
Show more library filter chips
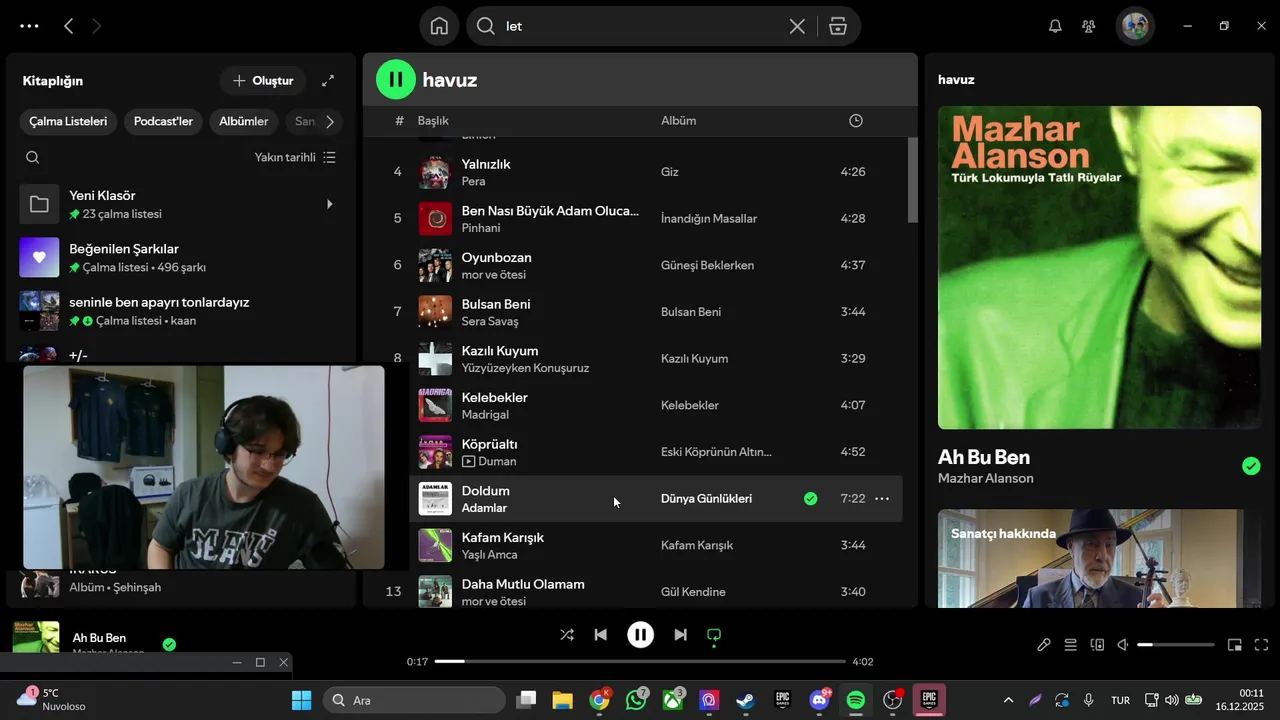click(x=329, y=121)
